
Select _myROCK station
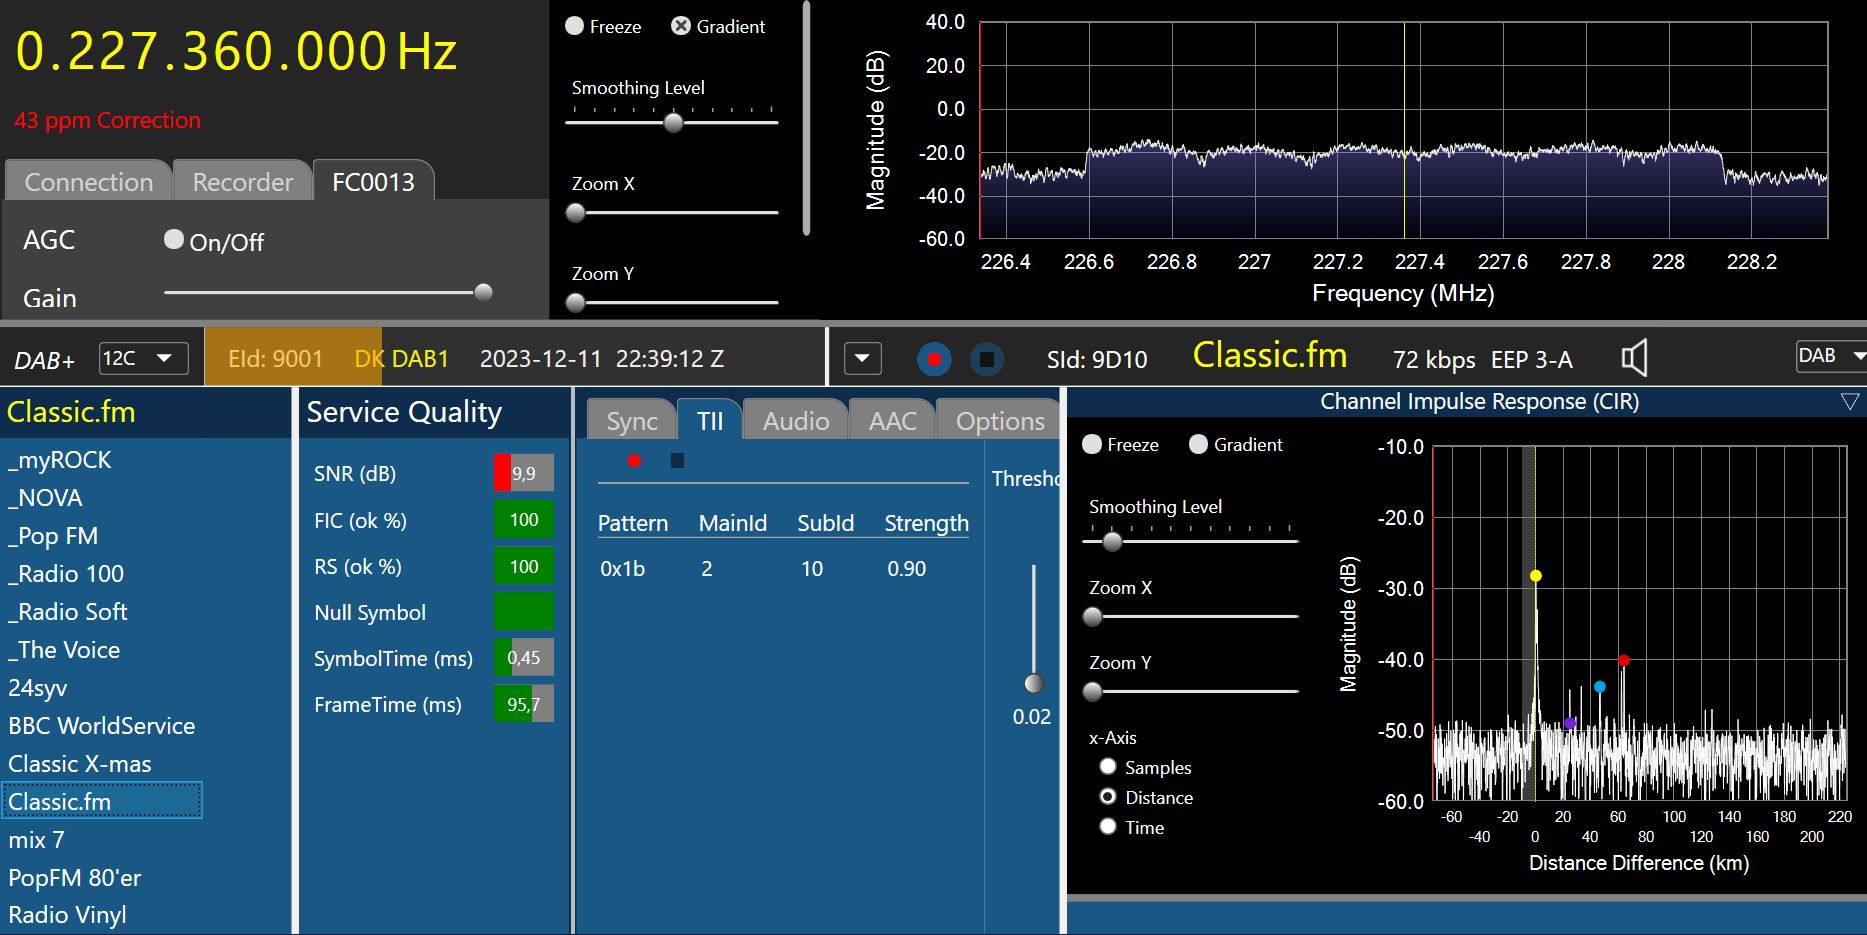[60, 460]
